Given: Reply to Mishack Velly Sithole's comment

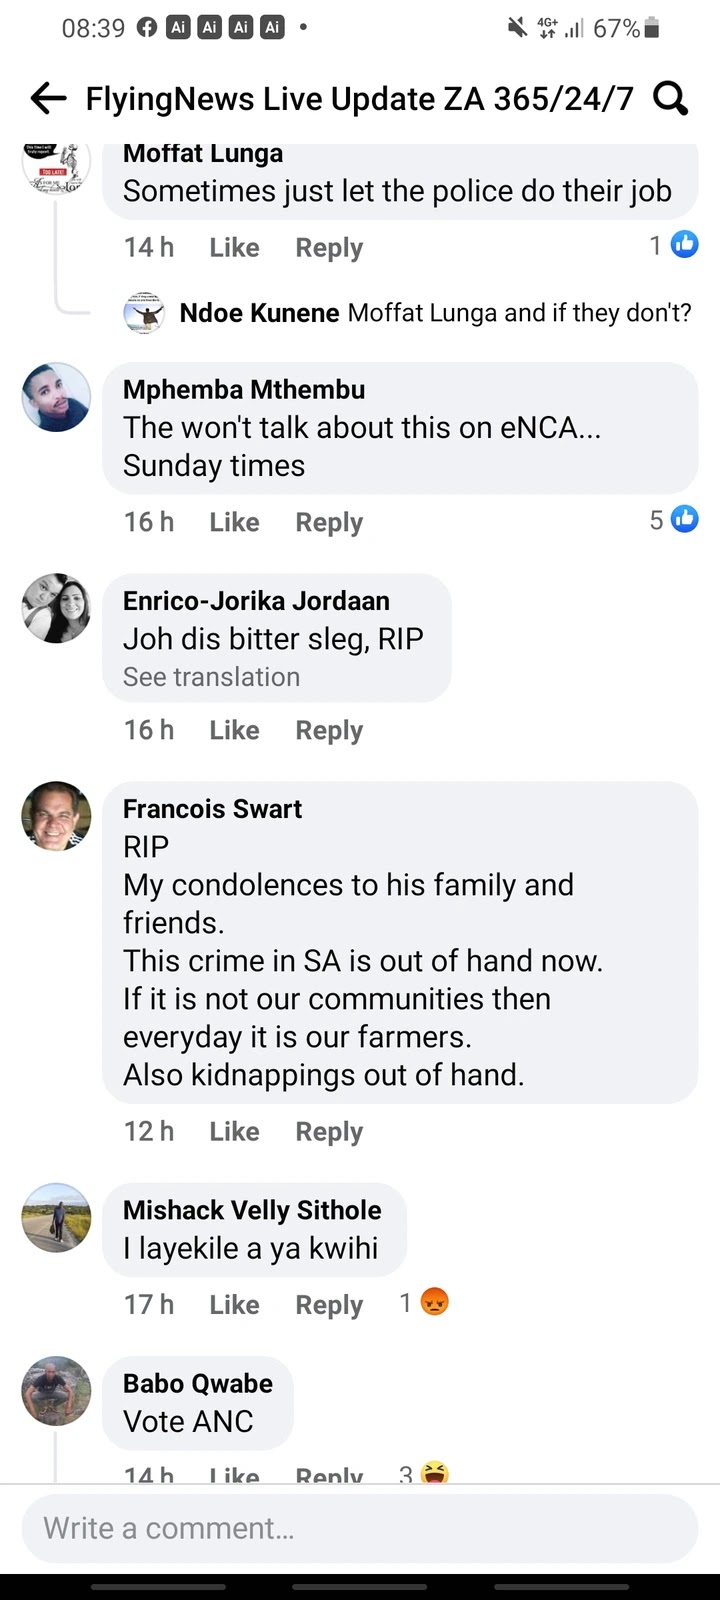Looking at the screenshot, I should point(329,1305).
